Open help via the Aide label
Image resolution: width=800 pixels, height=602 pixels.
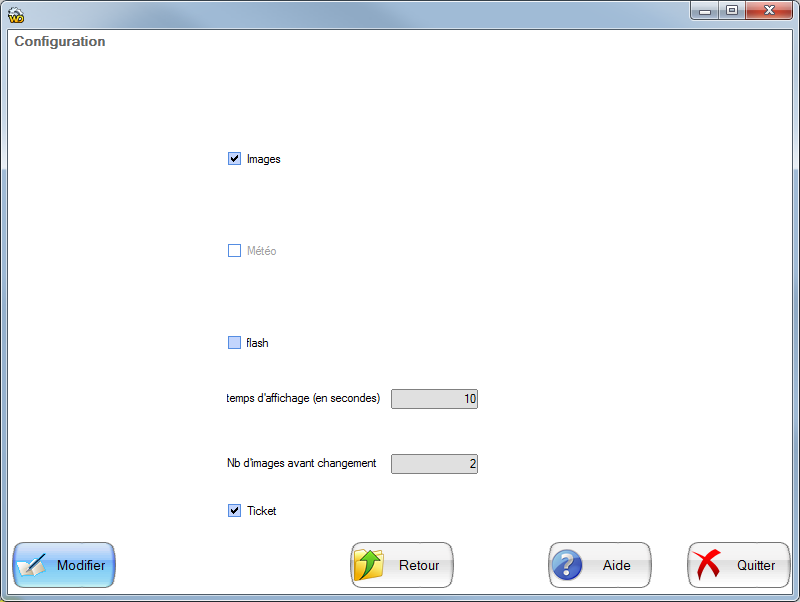(x=617, y=565)
